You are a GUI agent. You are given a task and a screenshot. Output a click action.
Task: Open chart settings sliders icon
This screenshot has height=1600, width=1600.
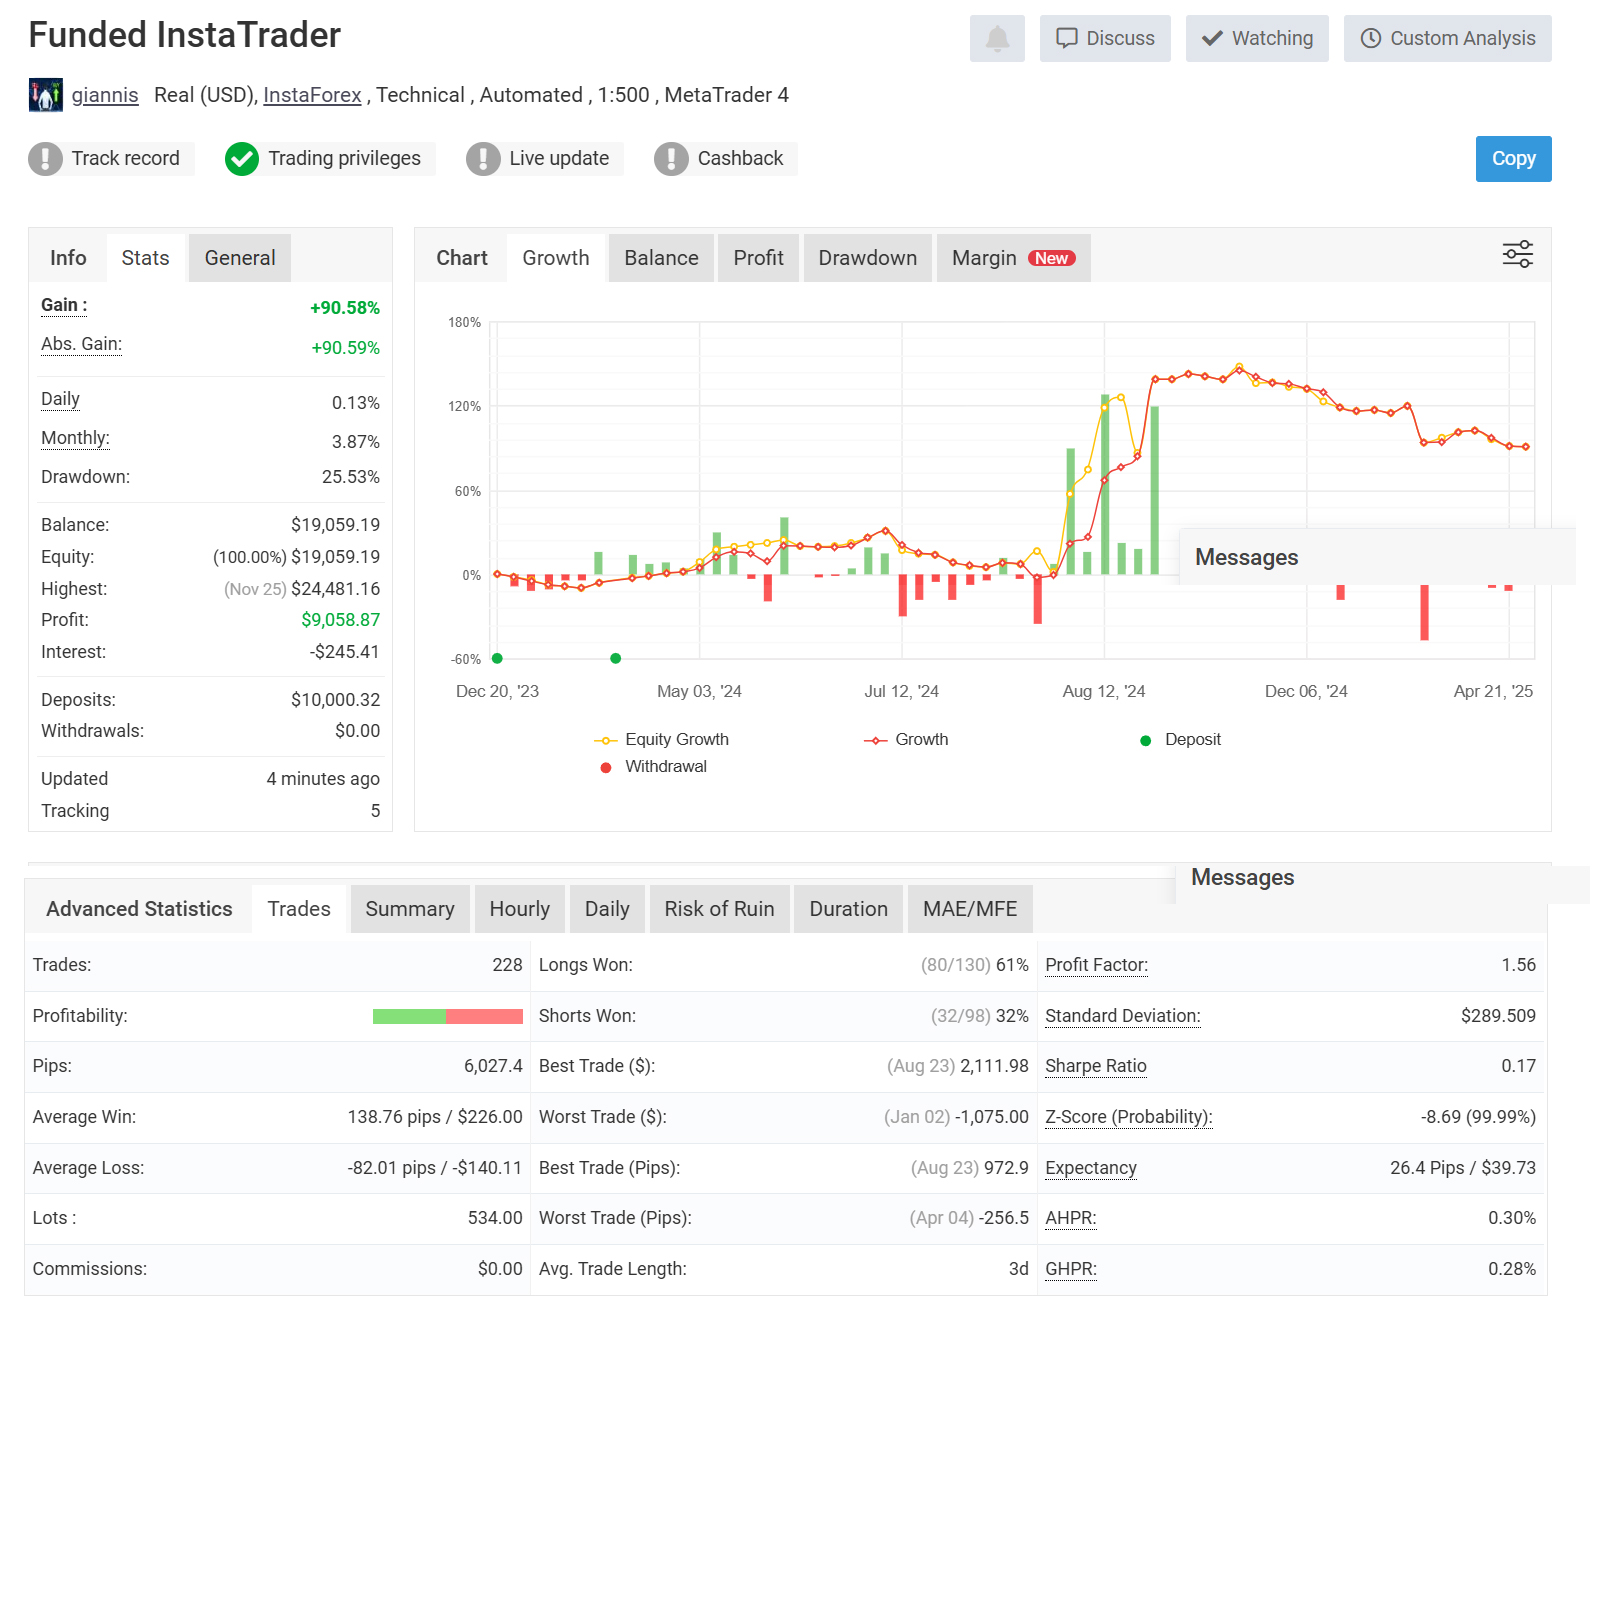(x=1517, y=254)
